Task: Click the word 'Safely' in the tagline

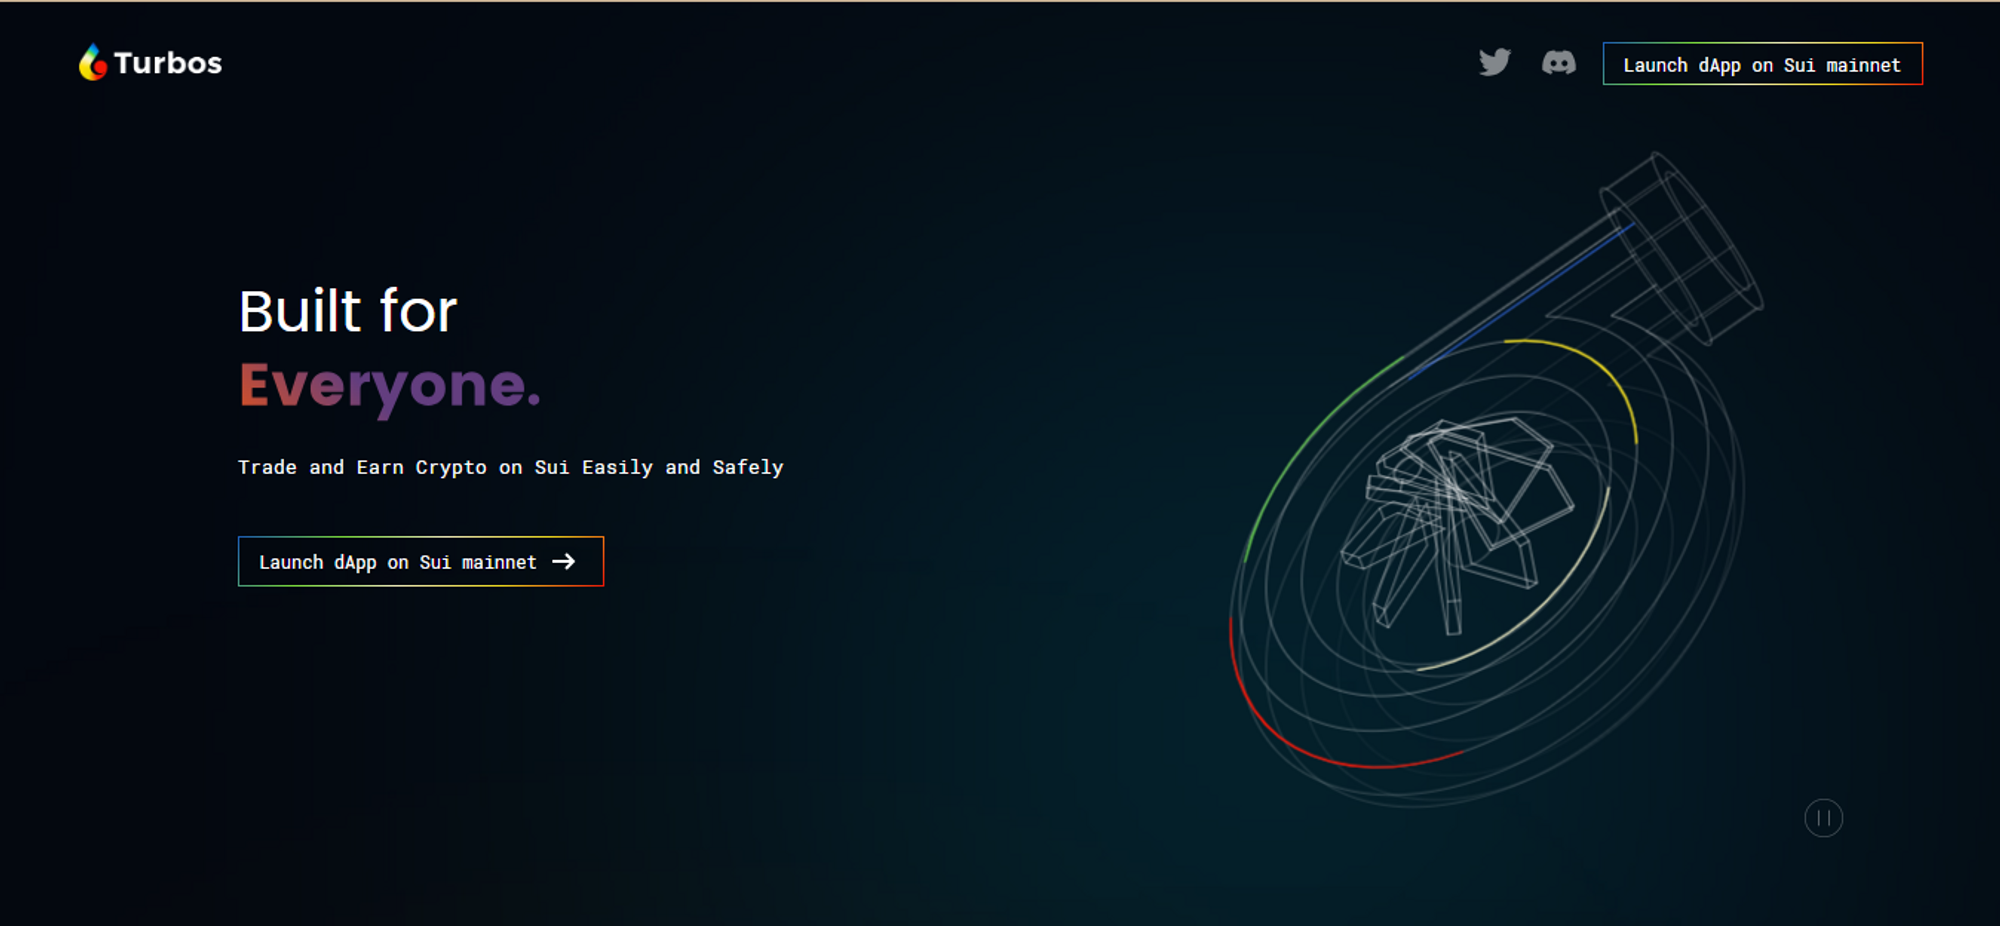Action: click(747, 467)
